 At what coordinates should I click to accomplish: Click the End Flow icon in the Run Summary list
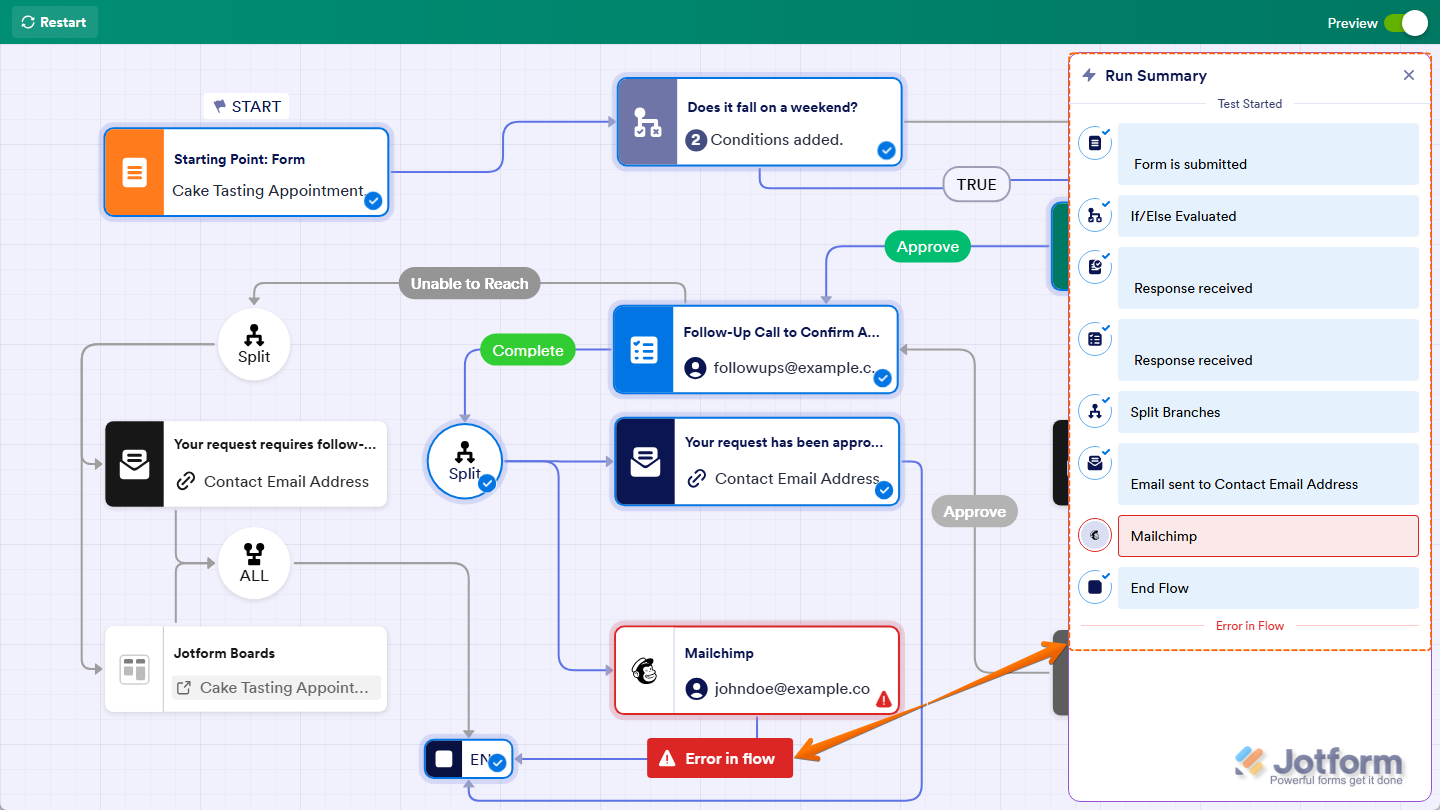point(1094,587)
